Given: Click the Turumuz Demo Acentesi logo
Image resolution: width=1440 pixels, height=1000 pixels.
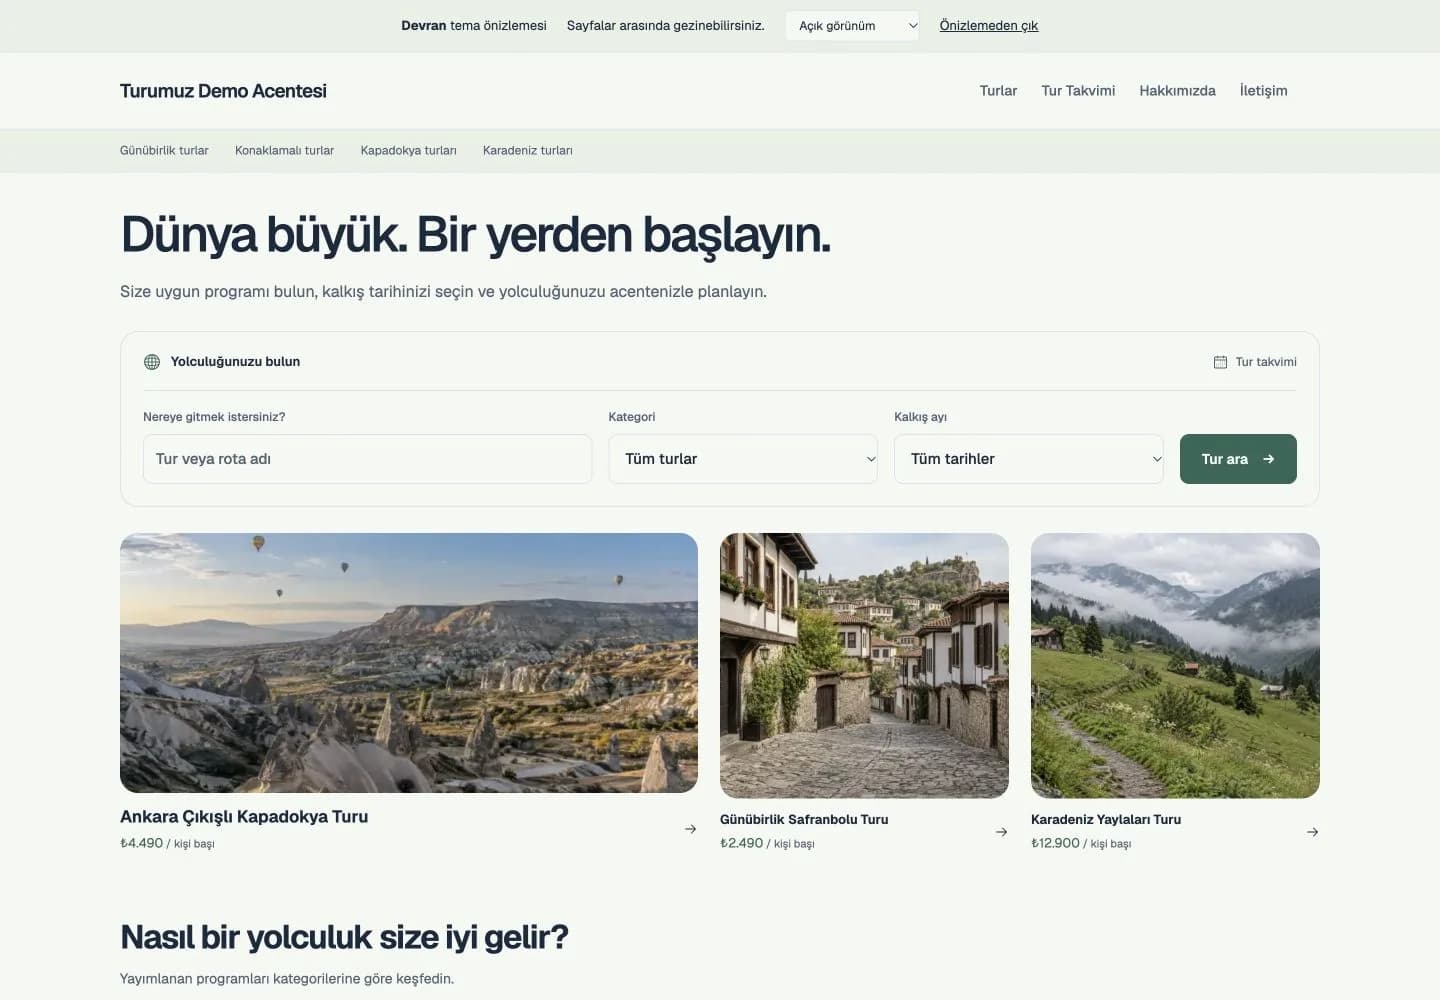Looking at the screenshot, I should coord(223,91).
